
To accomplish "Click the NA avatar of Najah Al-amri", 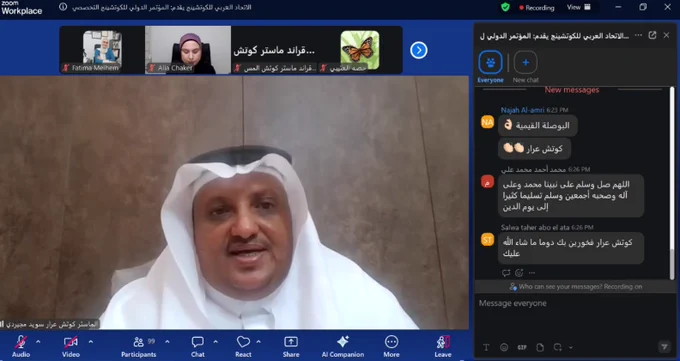I will tap(487, 122).
